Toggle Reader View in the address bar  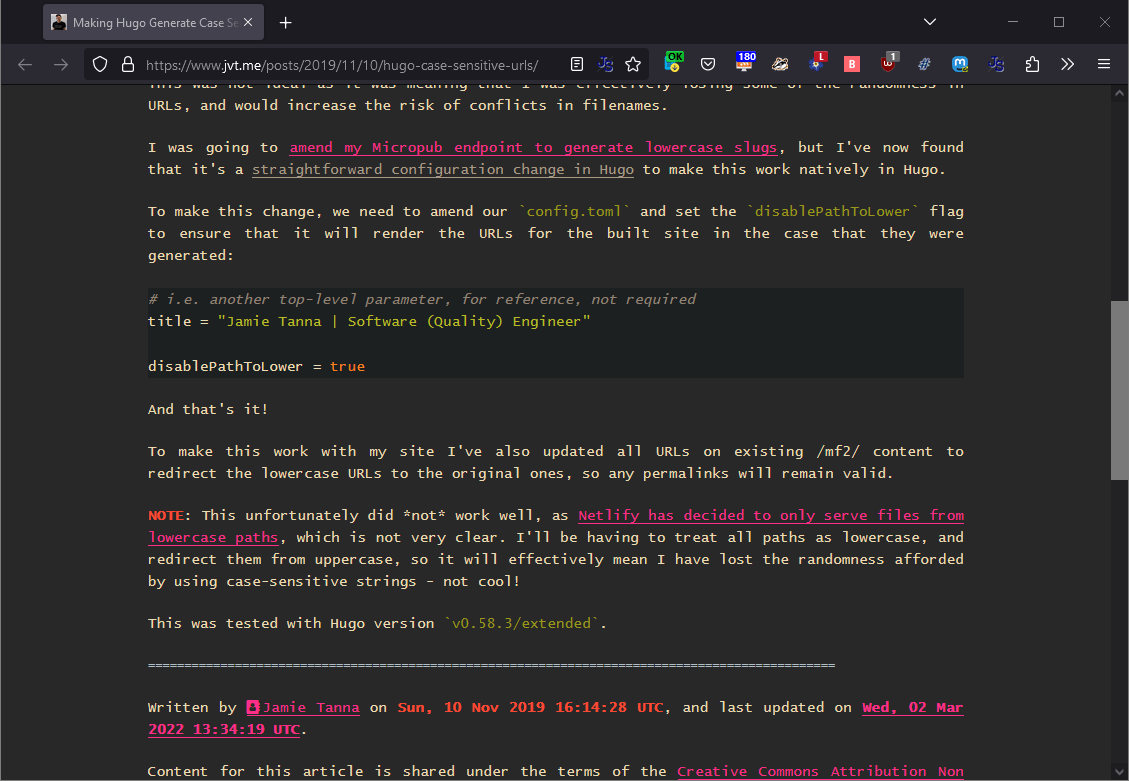[x=577, y=65]
